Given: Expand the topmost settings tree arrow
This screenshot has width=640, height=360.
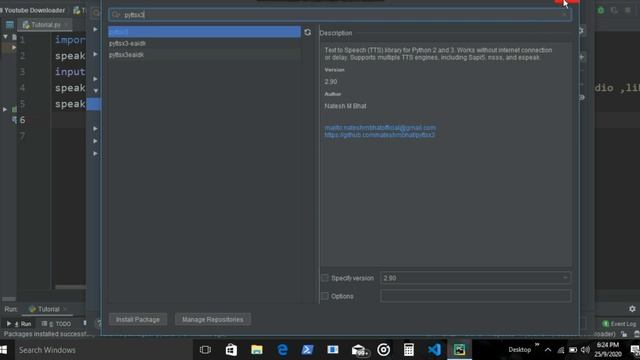Looking at the screenshot, I should (x=95, y=29).
